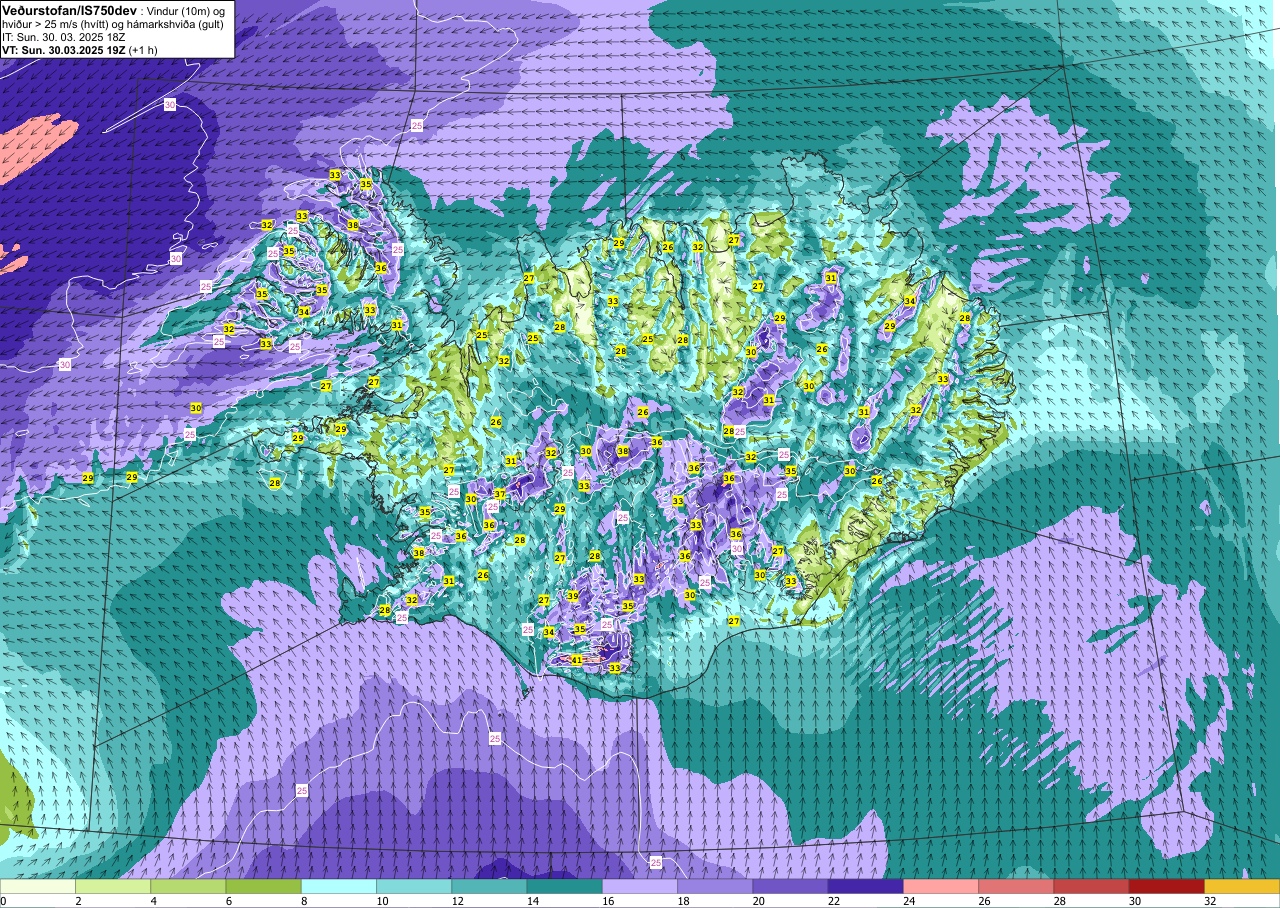
Task: Click the light cyan 8–10 color scale swatch
Action: point(339,886)
